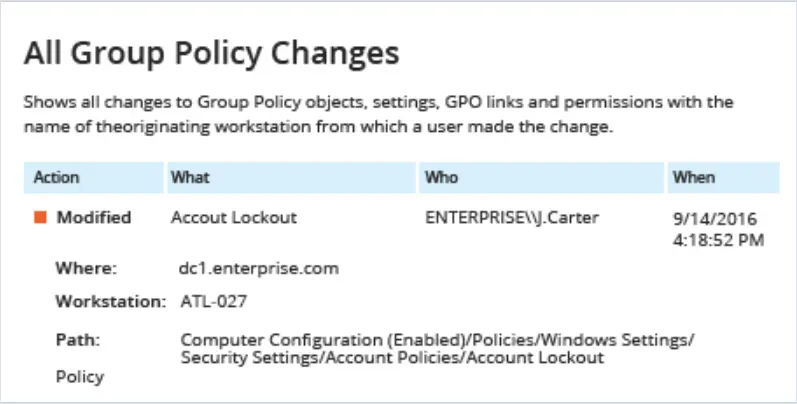Select the Computer Configuration path text
The image size is (797, 404).
click(x=437, y=339)
